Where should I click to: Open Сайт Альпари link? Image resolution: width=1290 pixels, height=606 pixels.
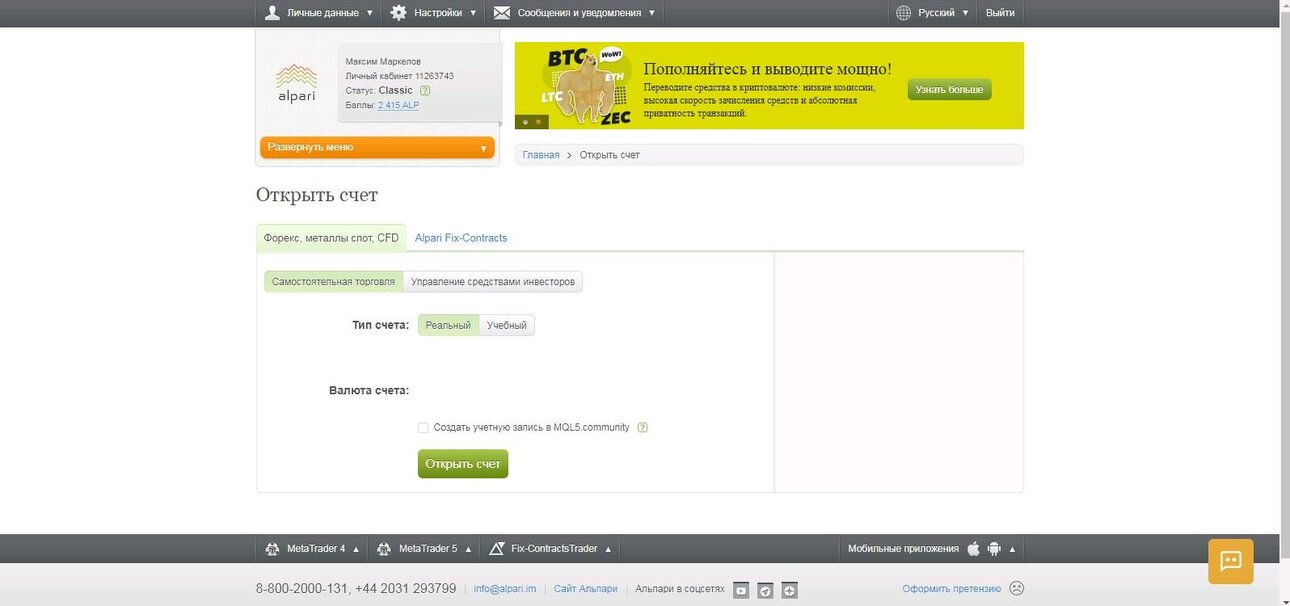pos(586,589)
